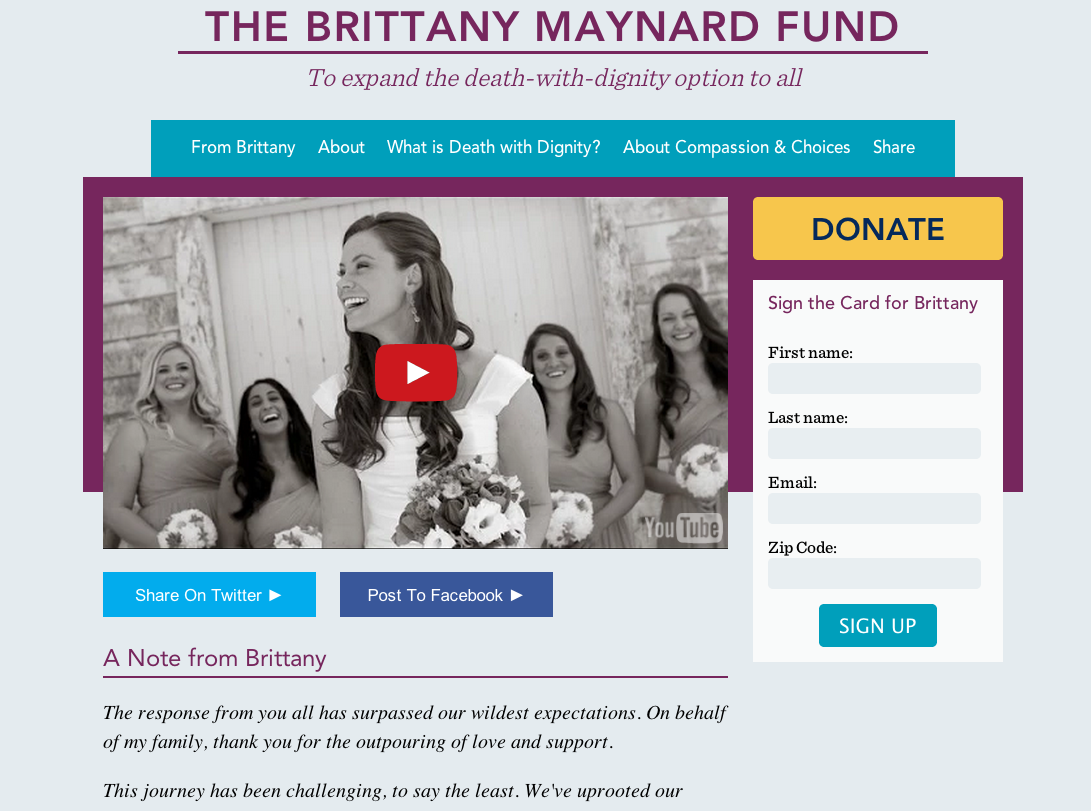Share the page on Twitter

209,595
